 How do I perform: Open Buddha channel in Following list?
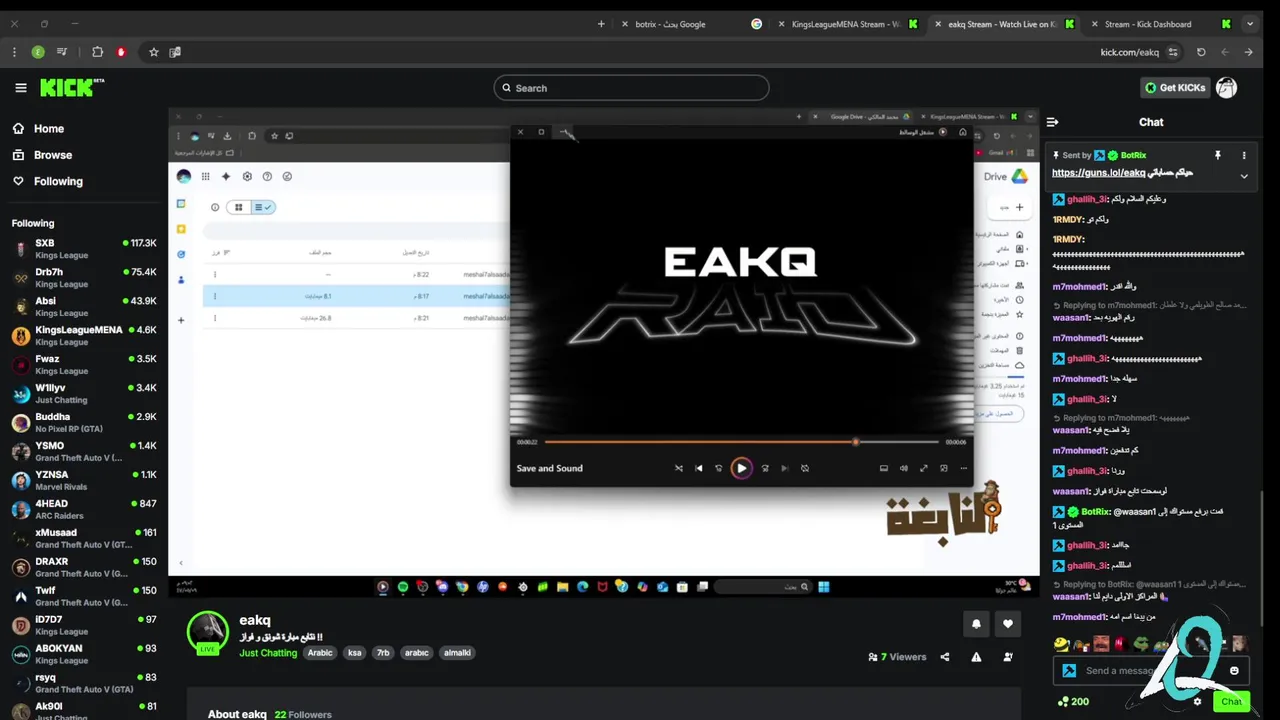pyautogui.click(x=84, y=423)
